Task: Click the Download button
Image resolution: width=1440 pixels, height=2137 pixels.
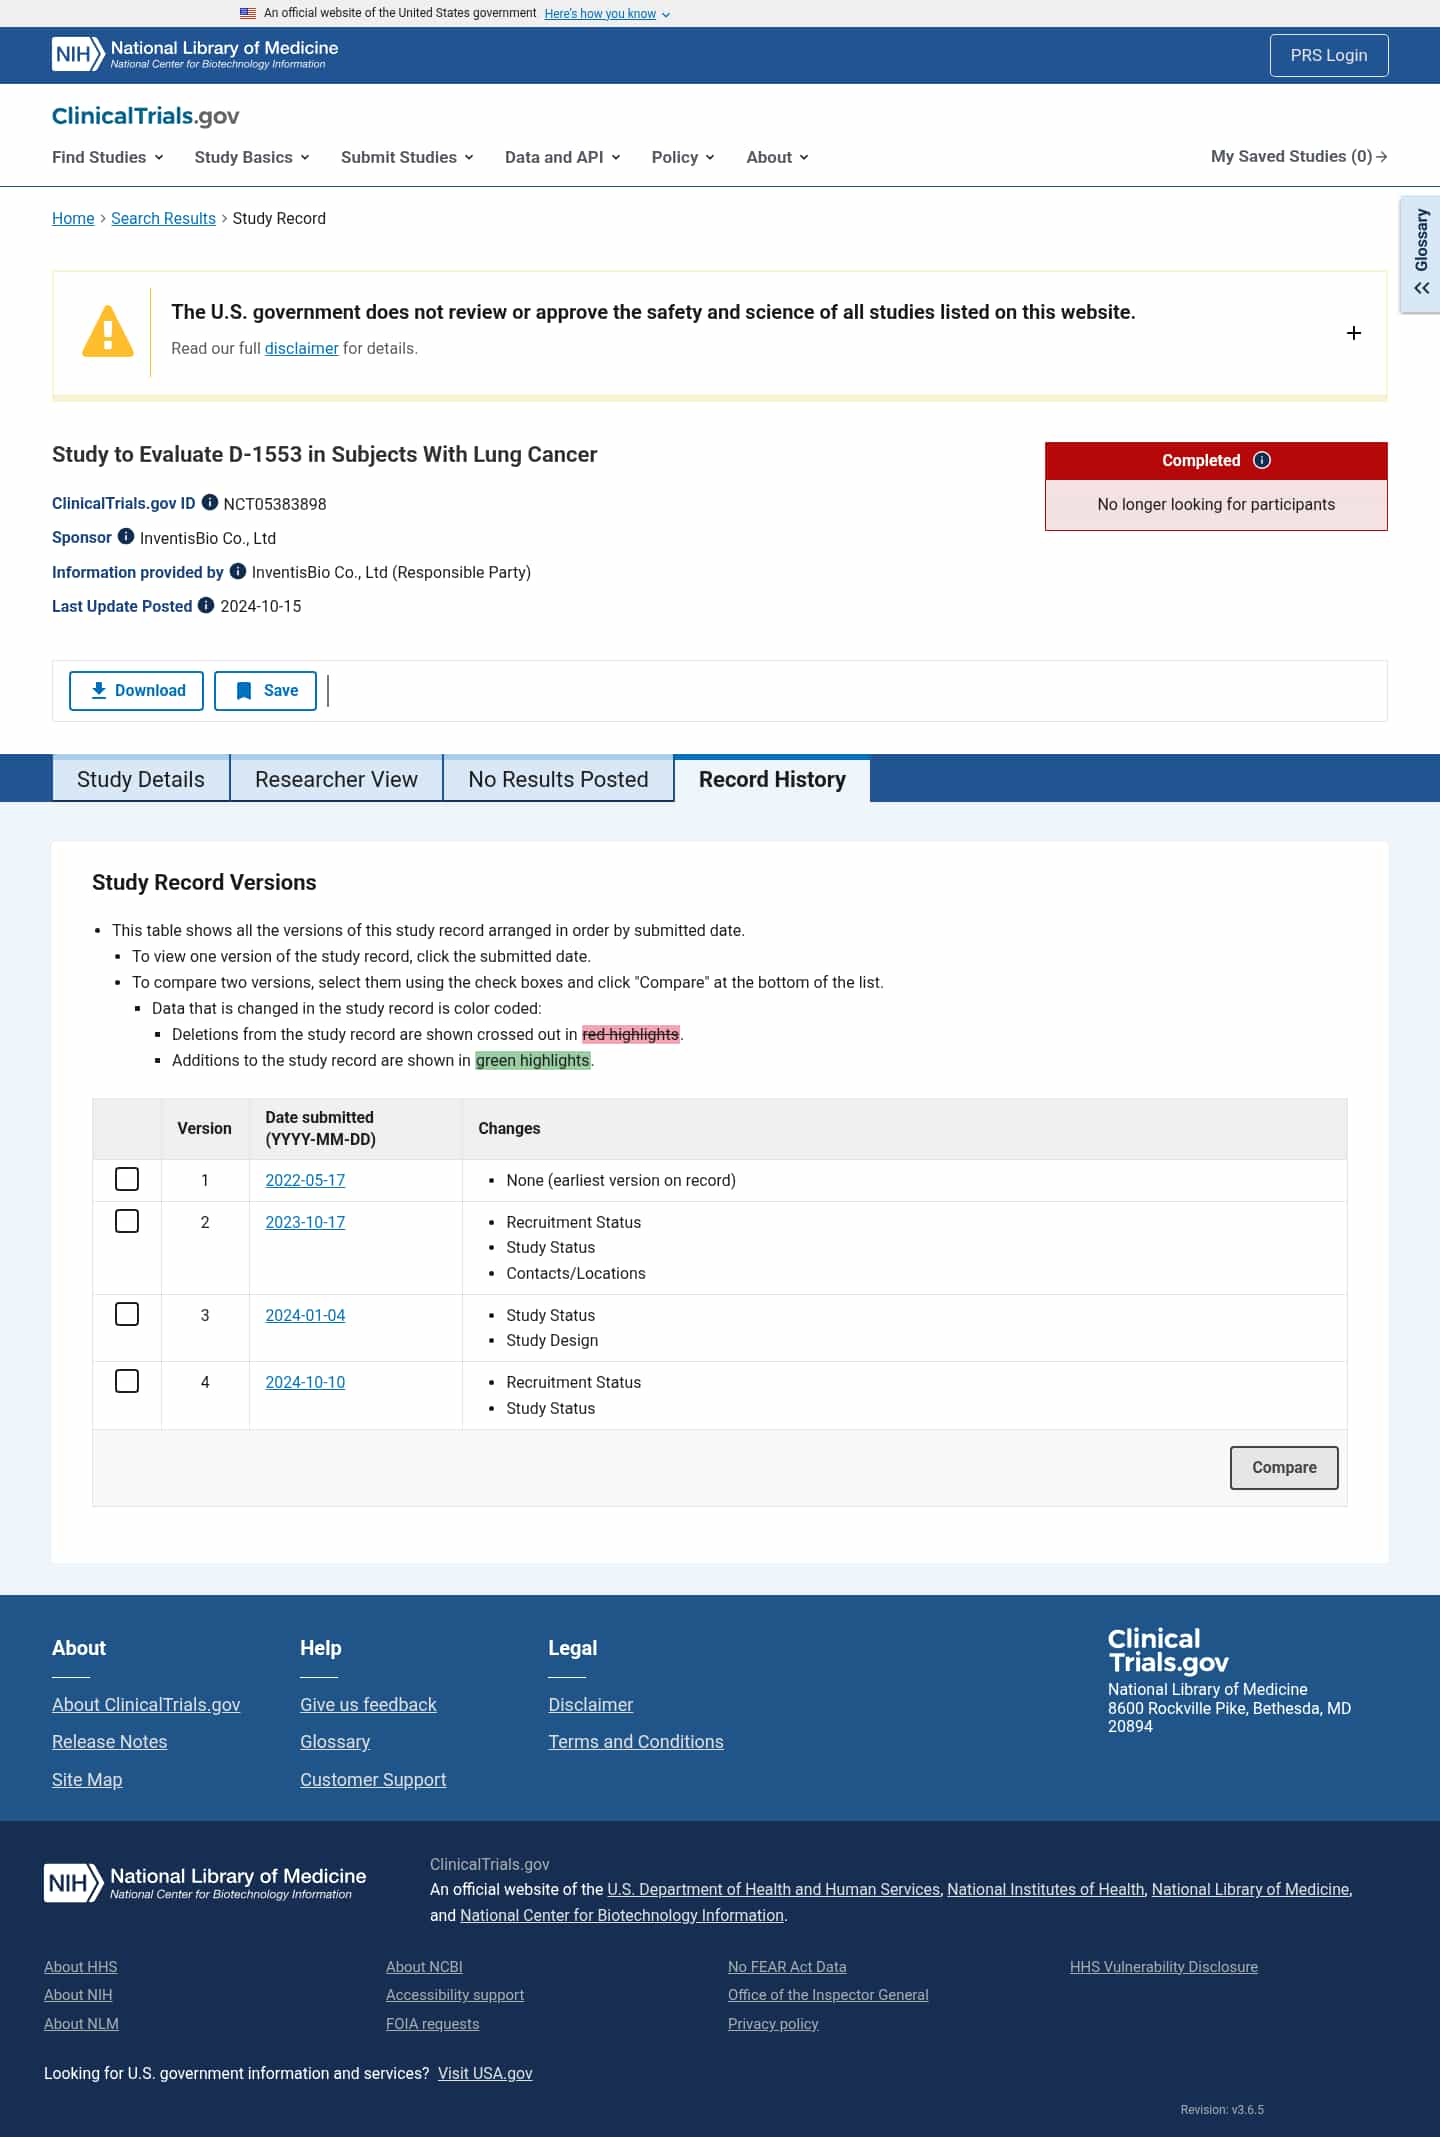Action: [136, 691]
